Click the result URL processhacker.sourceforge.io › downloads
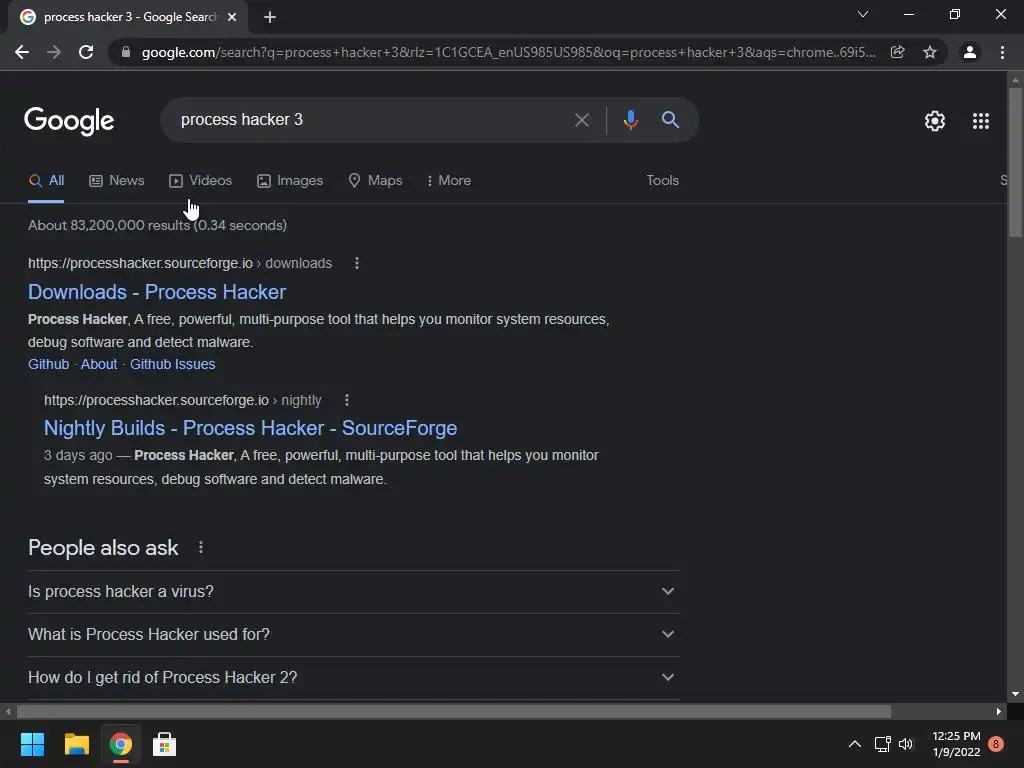 click(180, 263)
